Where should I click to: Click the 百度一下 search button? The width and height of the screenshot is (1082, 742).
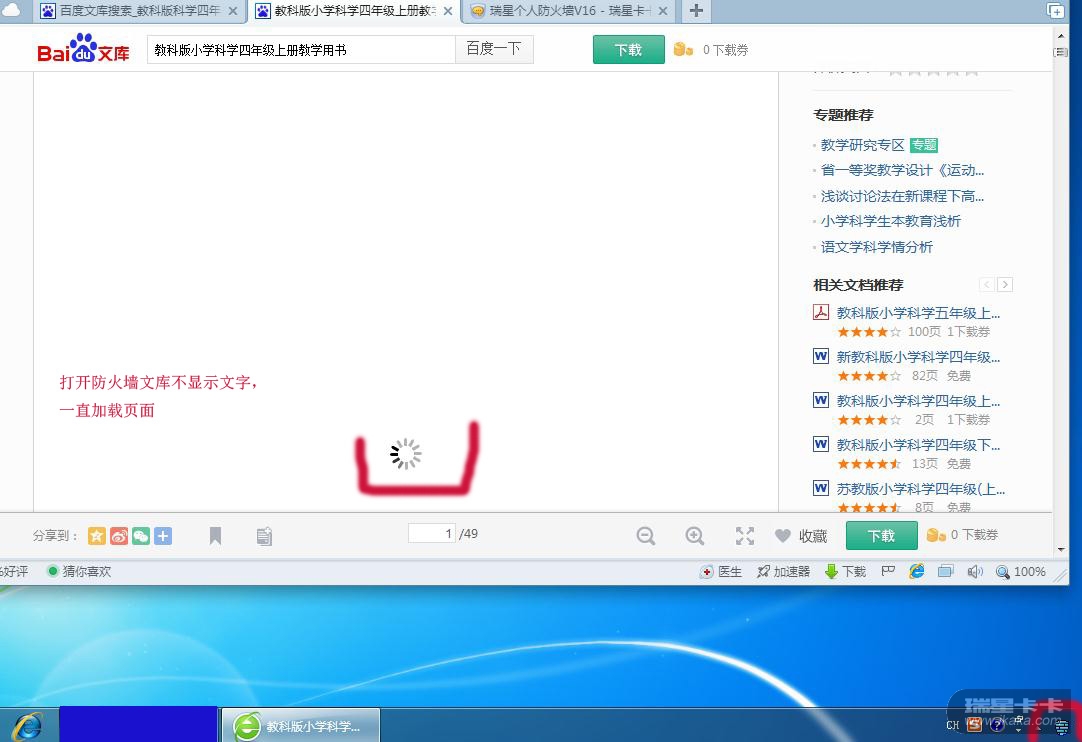click(x=494, y=49)
